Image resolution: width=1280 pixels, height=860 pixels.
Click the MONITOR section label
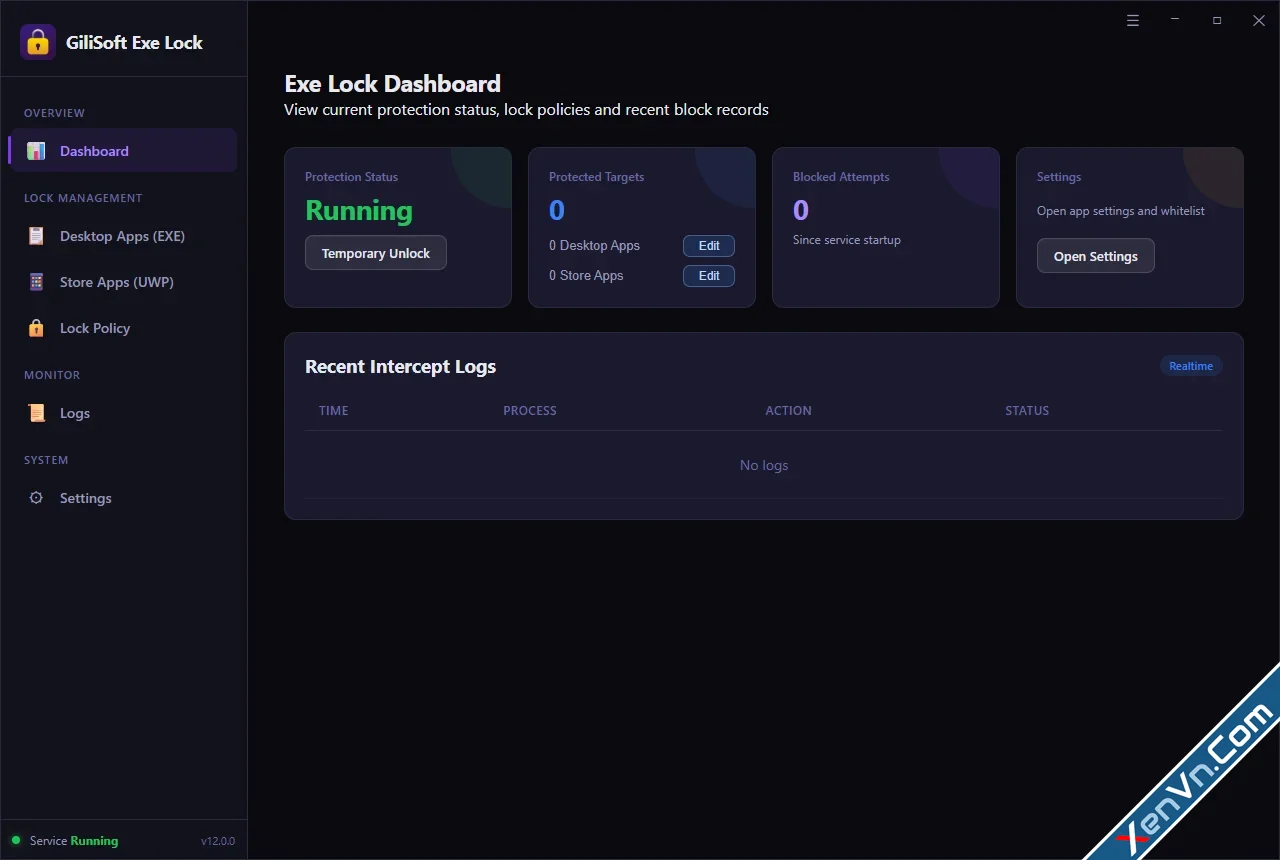[52, 375]
